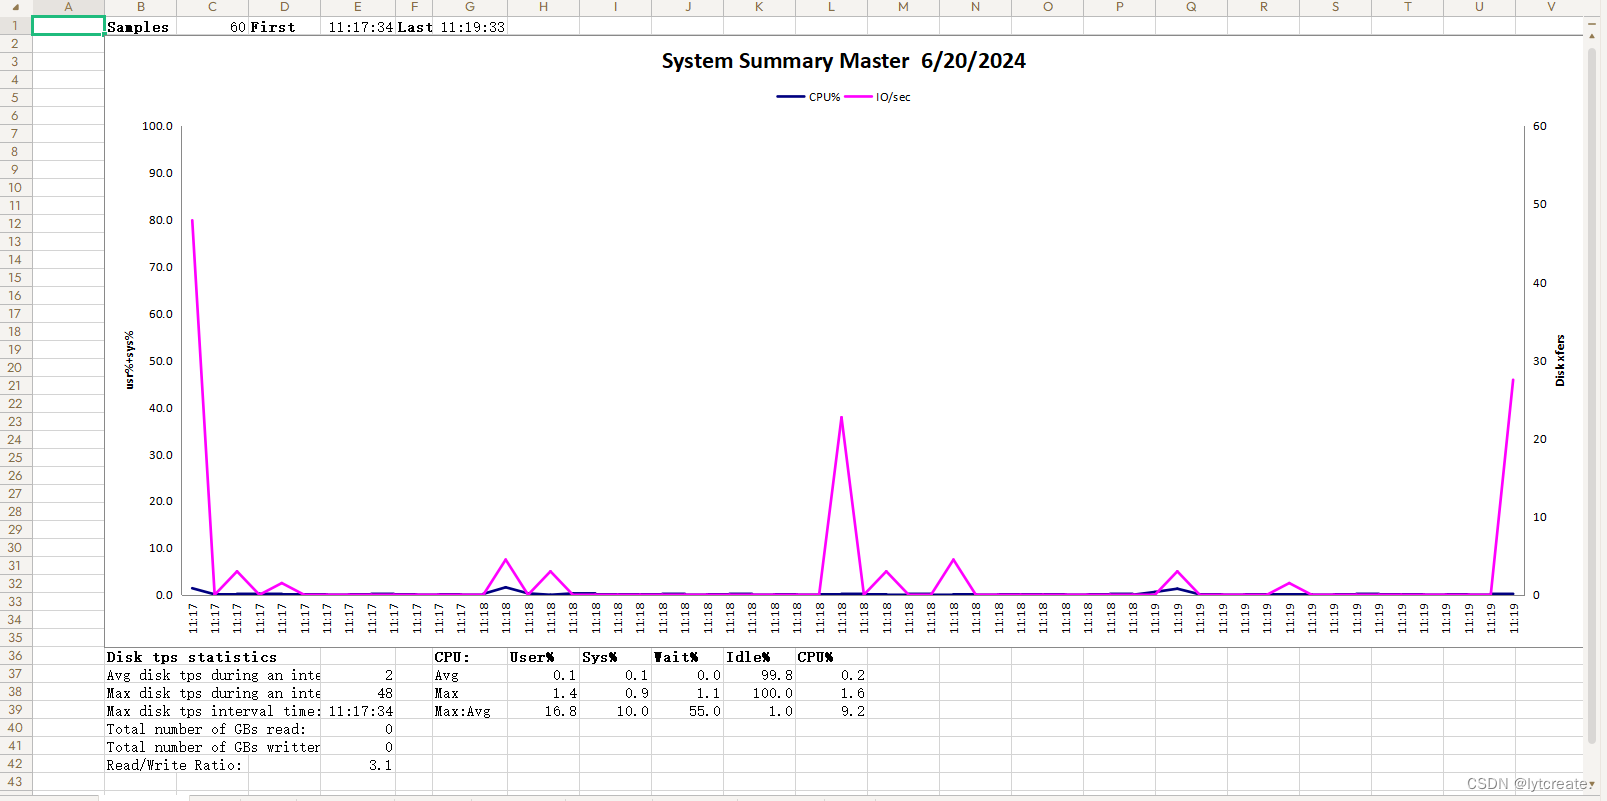
Task: Click the first time cell 11:17:34 in row 1
Action: click(x=358, y=27)
